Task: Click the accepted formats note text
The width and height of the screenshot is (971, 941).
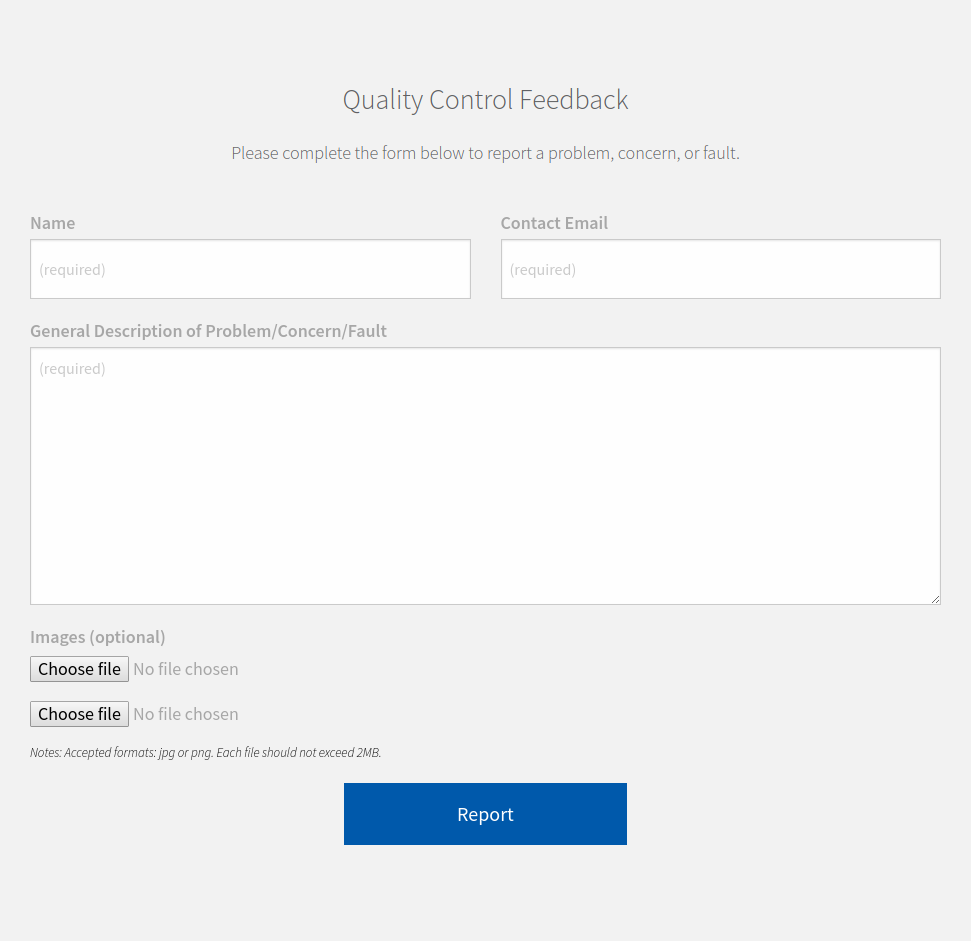Action: coord(205,752)
